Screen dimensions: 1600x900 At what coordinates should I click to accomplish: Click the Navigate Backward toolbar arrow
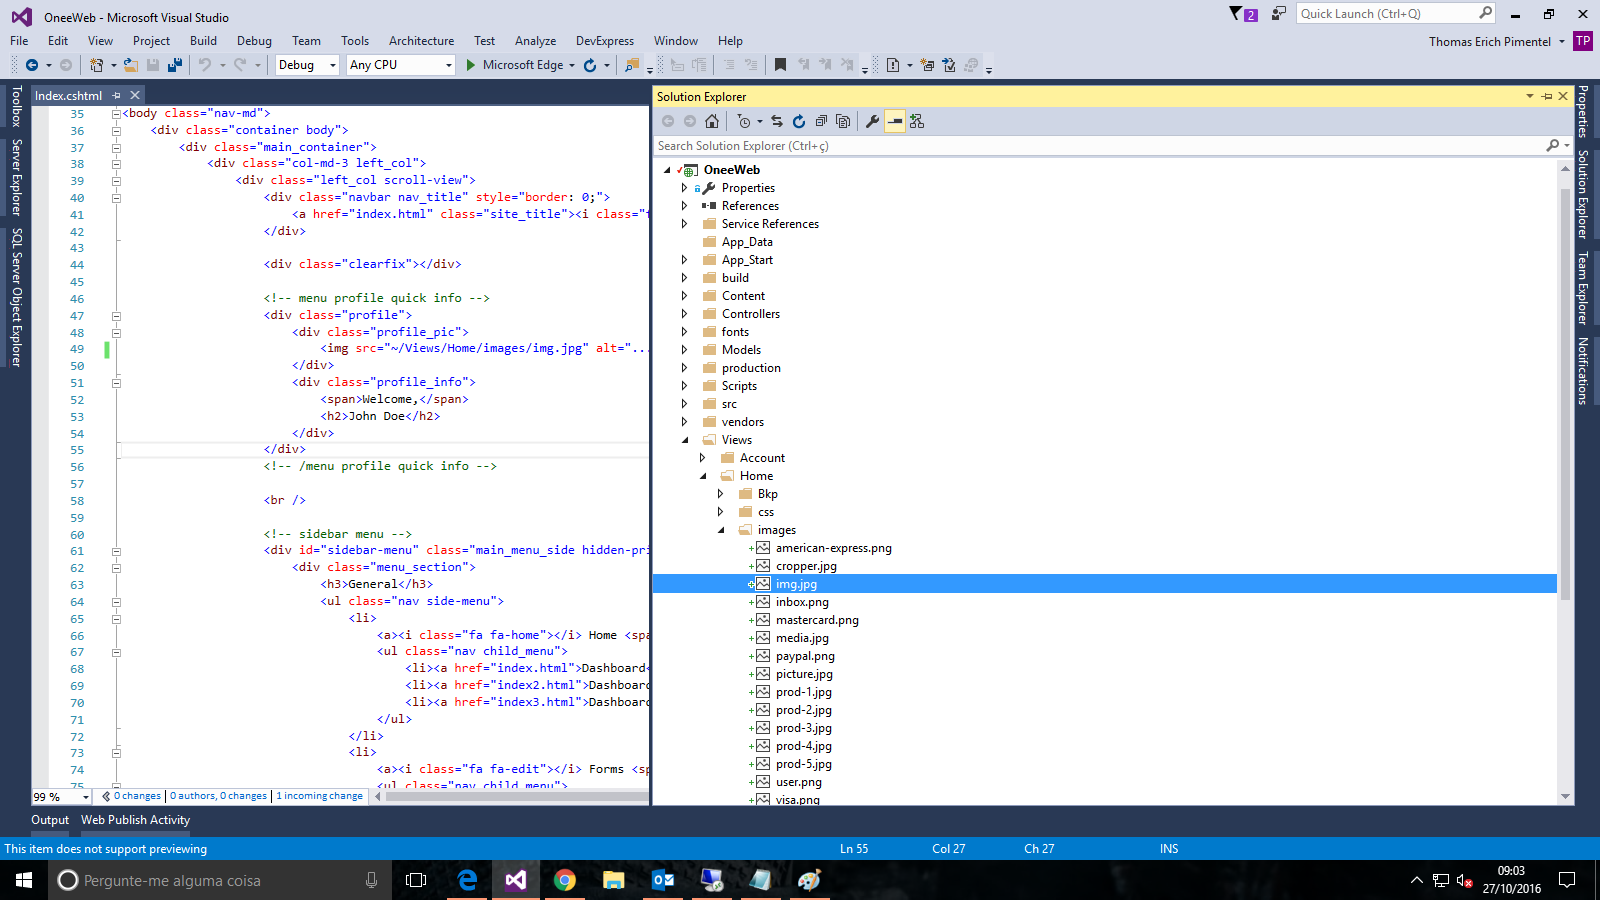pos(32,65)
